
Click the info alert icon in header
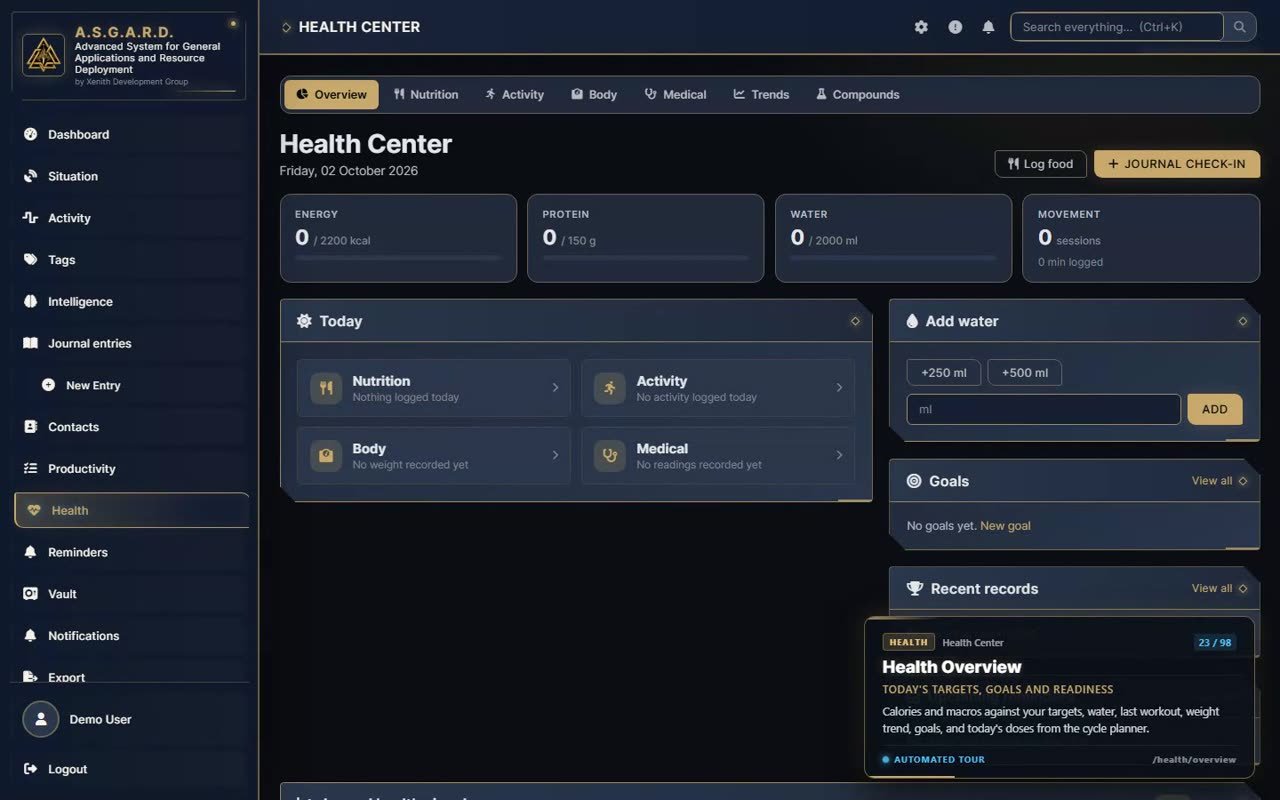[955, 27]
